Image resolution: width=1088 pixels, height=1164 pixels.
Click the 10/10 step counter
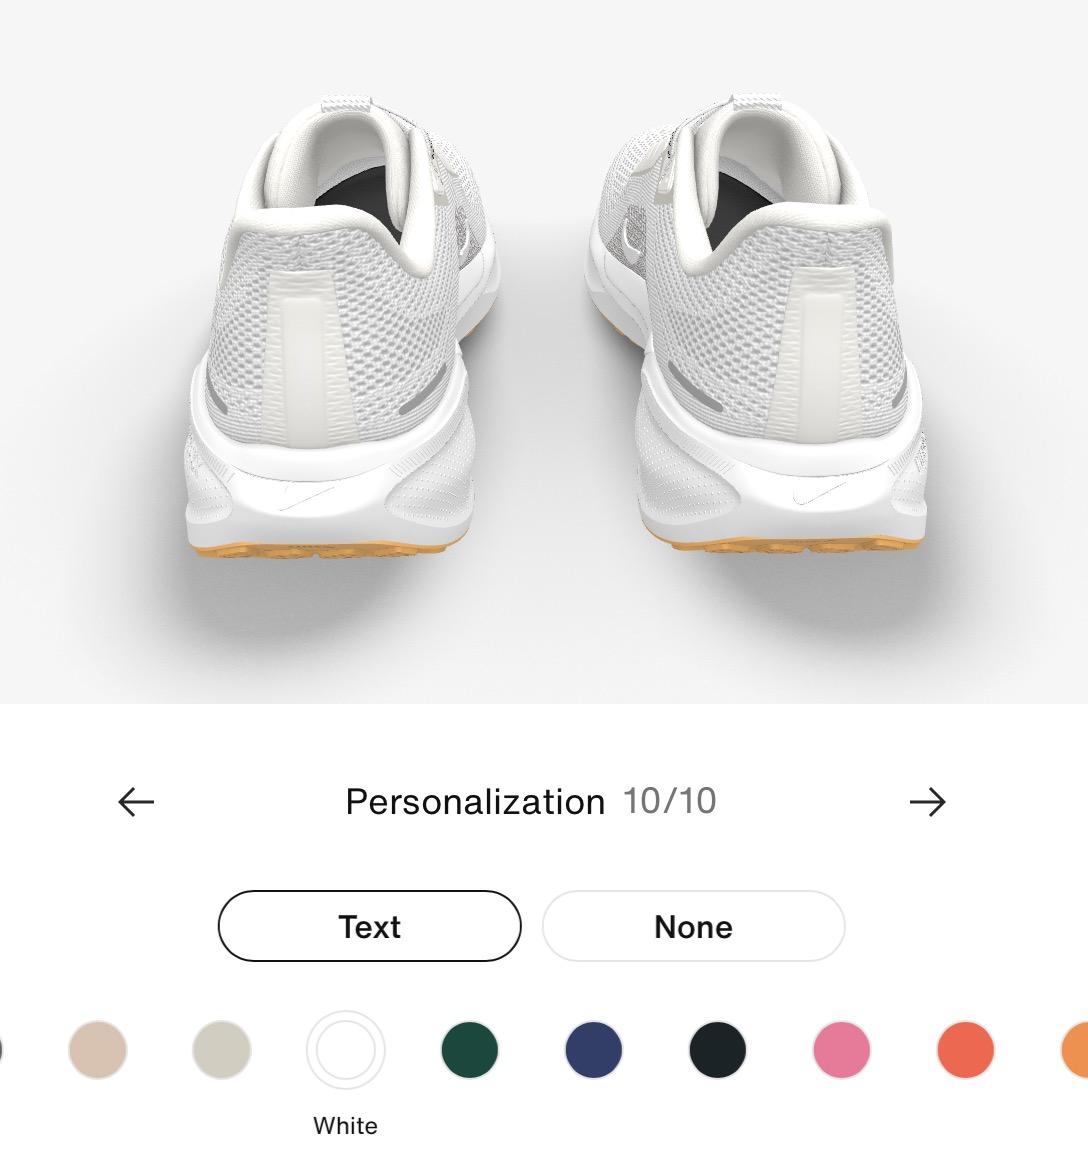669,801
